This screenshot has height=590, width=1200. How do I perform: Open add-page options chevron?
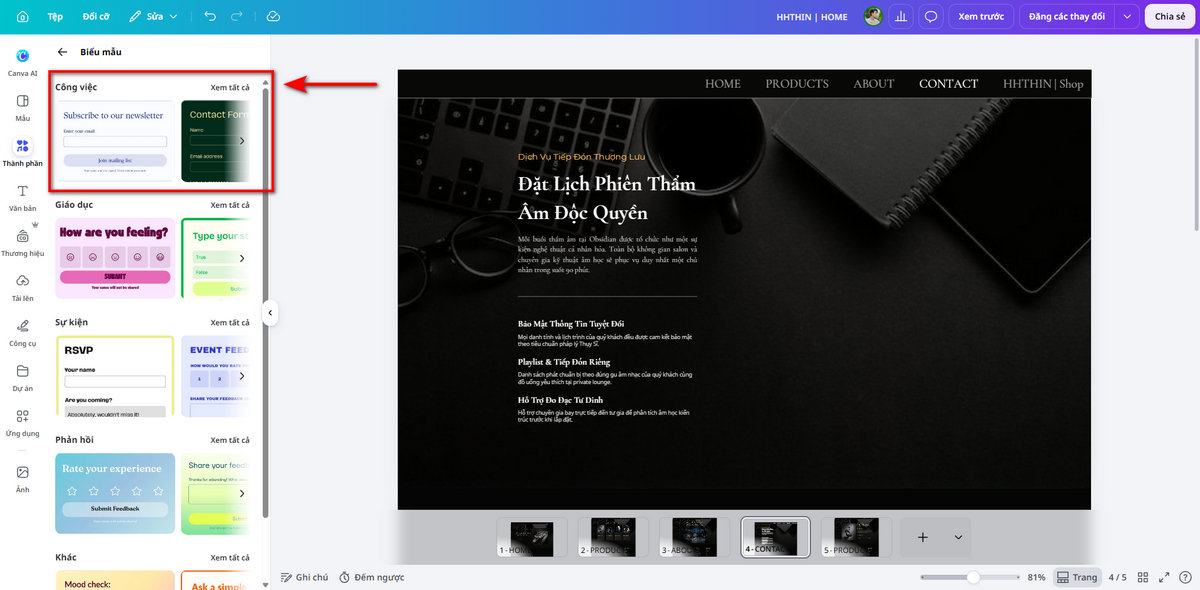[958, 537]
